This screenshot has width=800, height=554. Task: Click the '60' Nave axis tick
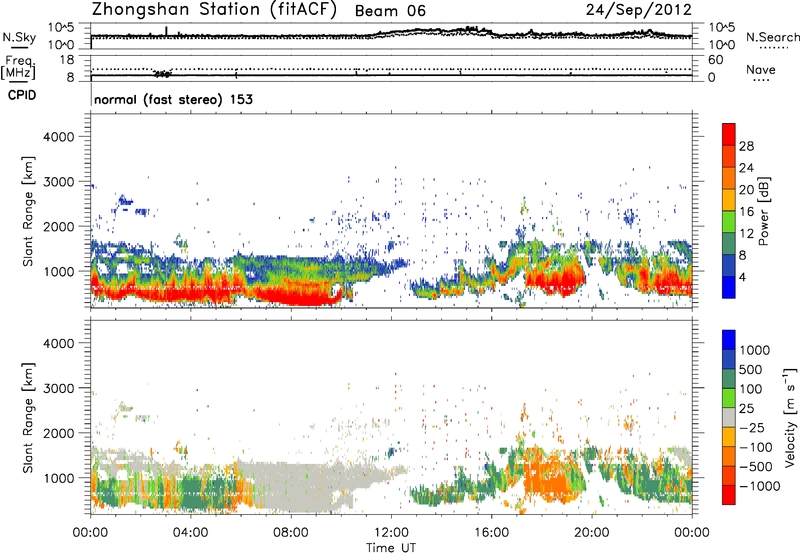click(715, 60)
